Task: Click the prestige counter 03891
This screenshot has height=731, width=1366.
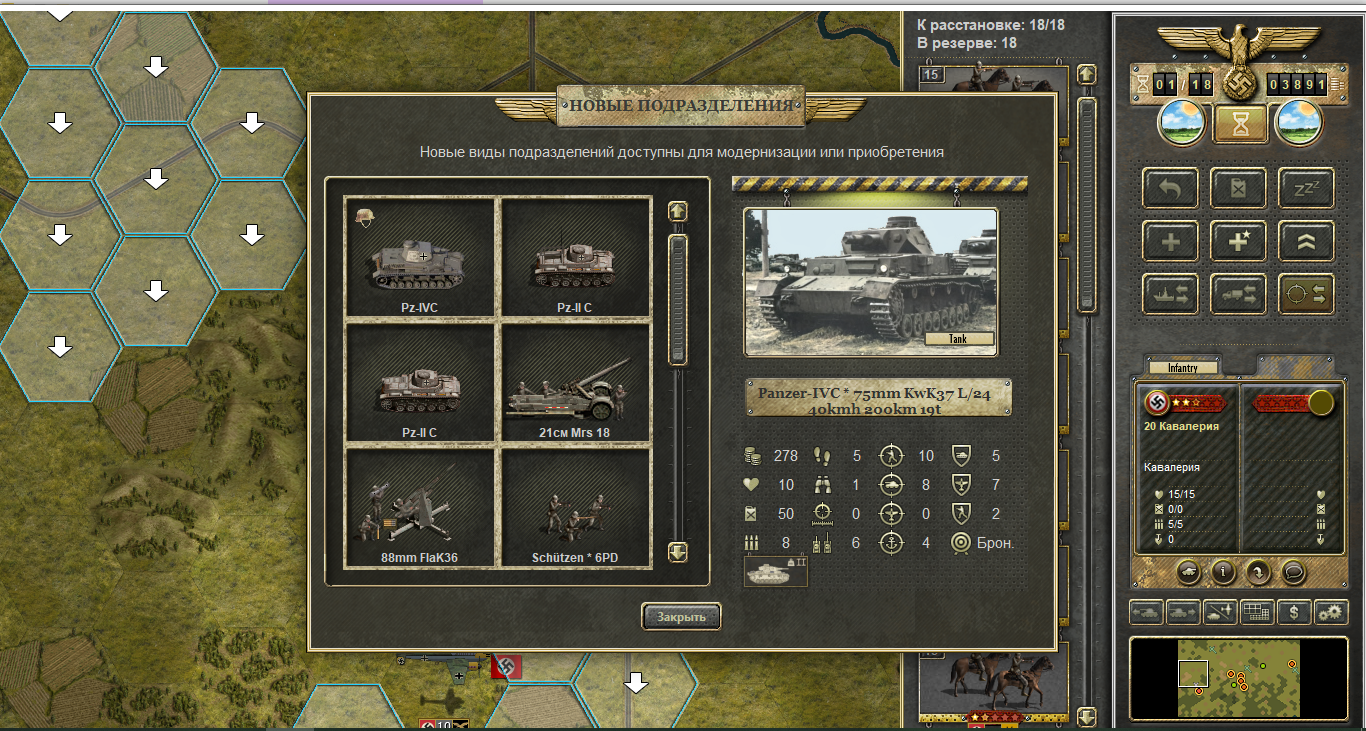Action: coord(1297,85)
